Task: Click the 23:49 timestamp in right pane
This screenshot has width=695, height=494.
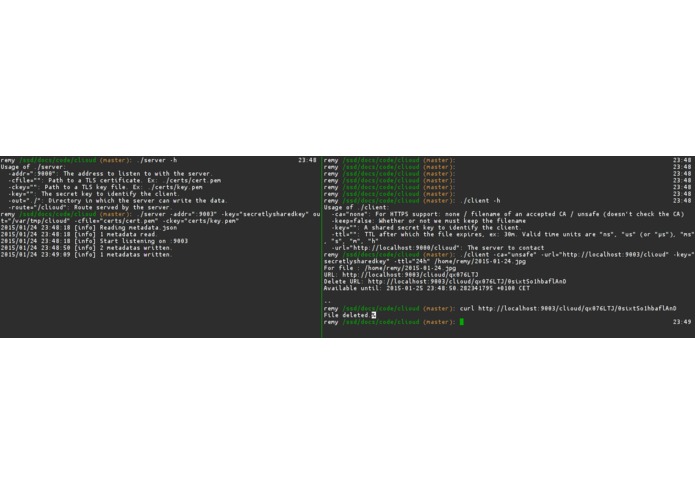Action: pyautogui.click(x=682, y=322)
